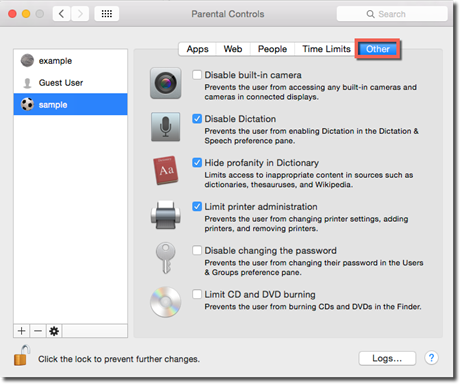Open the gear action menu below user list
The width and height of the screenshot is (460, 384).
coord(54,331)
